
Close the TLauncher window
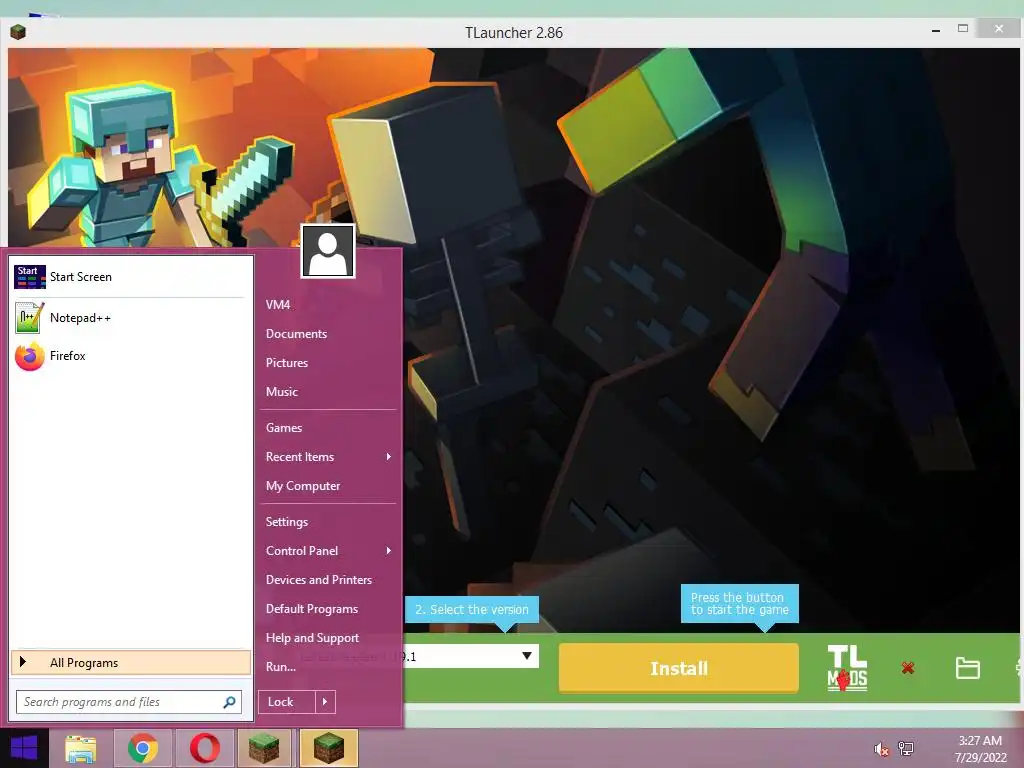point(999,29)
